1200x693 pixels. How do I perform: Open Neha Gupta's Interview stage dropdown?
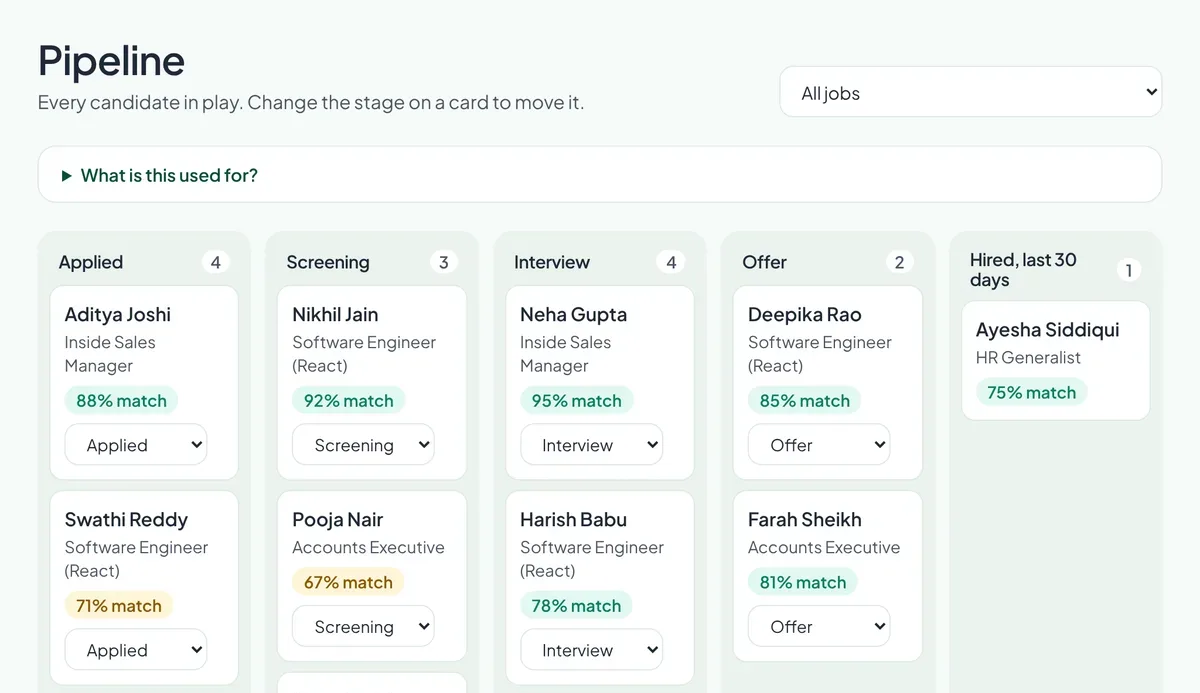591,445
